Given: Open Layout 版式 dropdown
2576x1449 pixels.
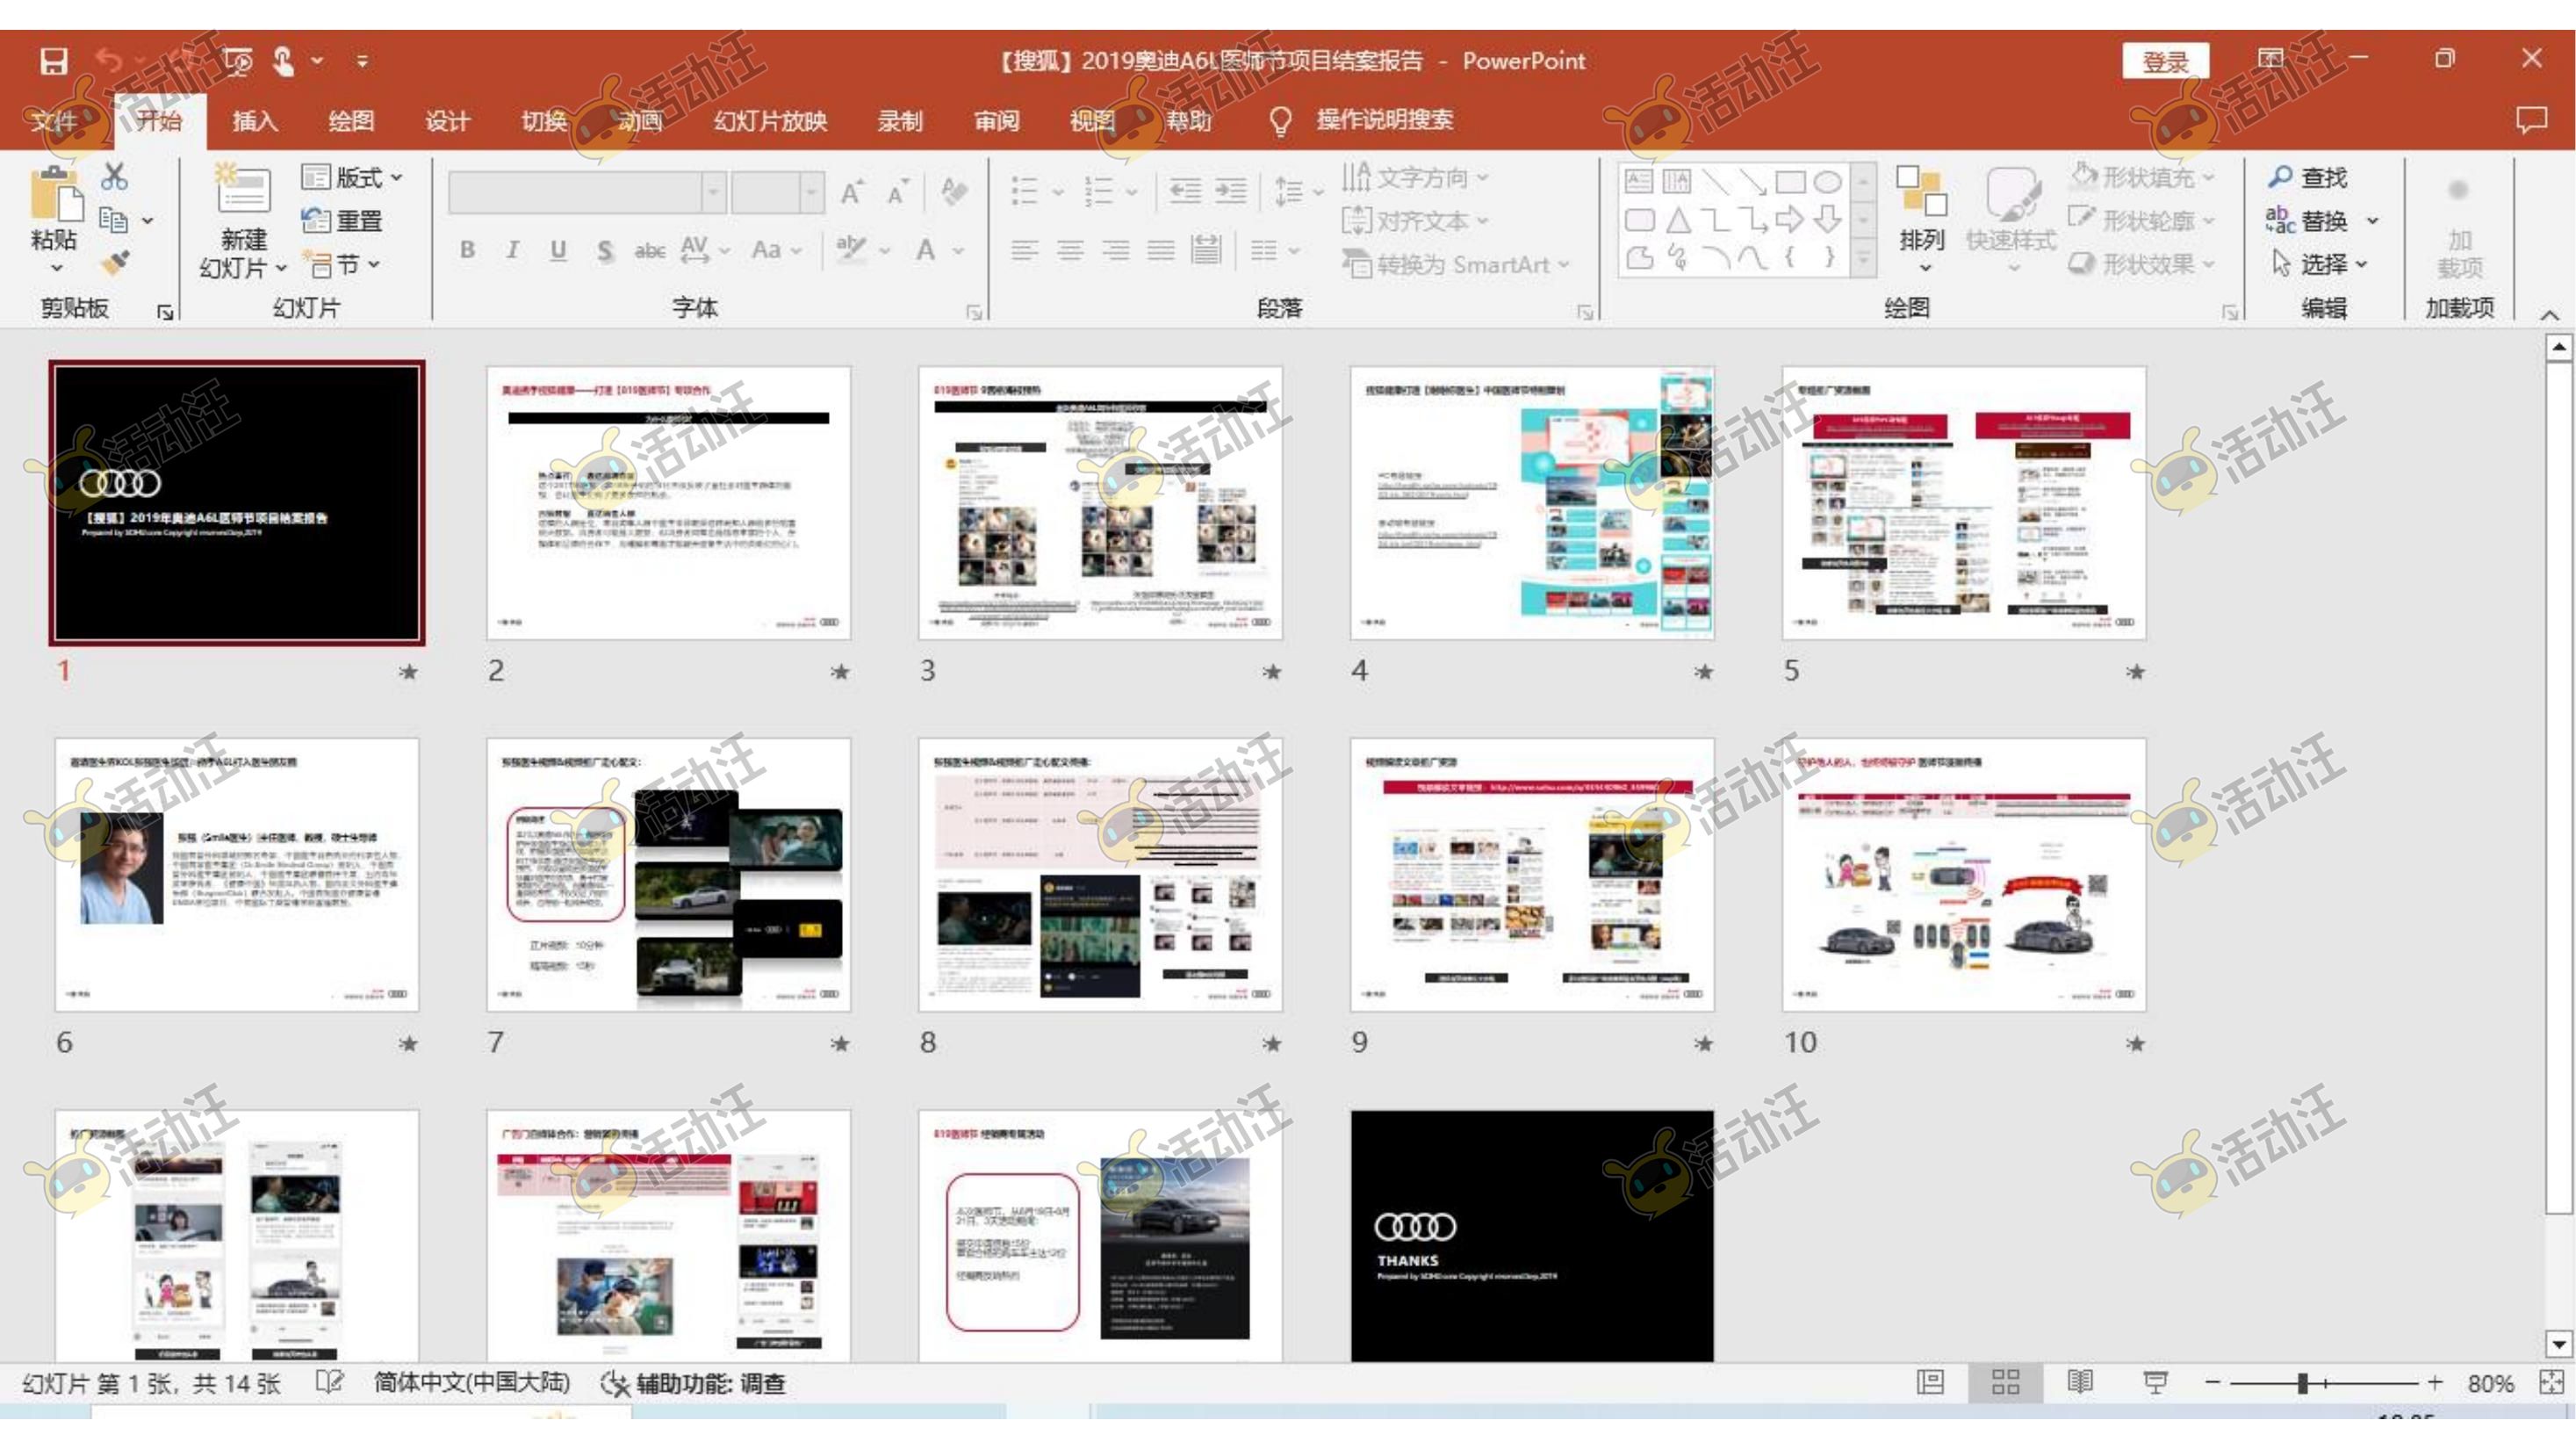Looking at the screenshot, I should (x=352, y=177).
